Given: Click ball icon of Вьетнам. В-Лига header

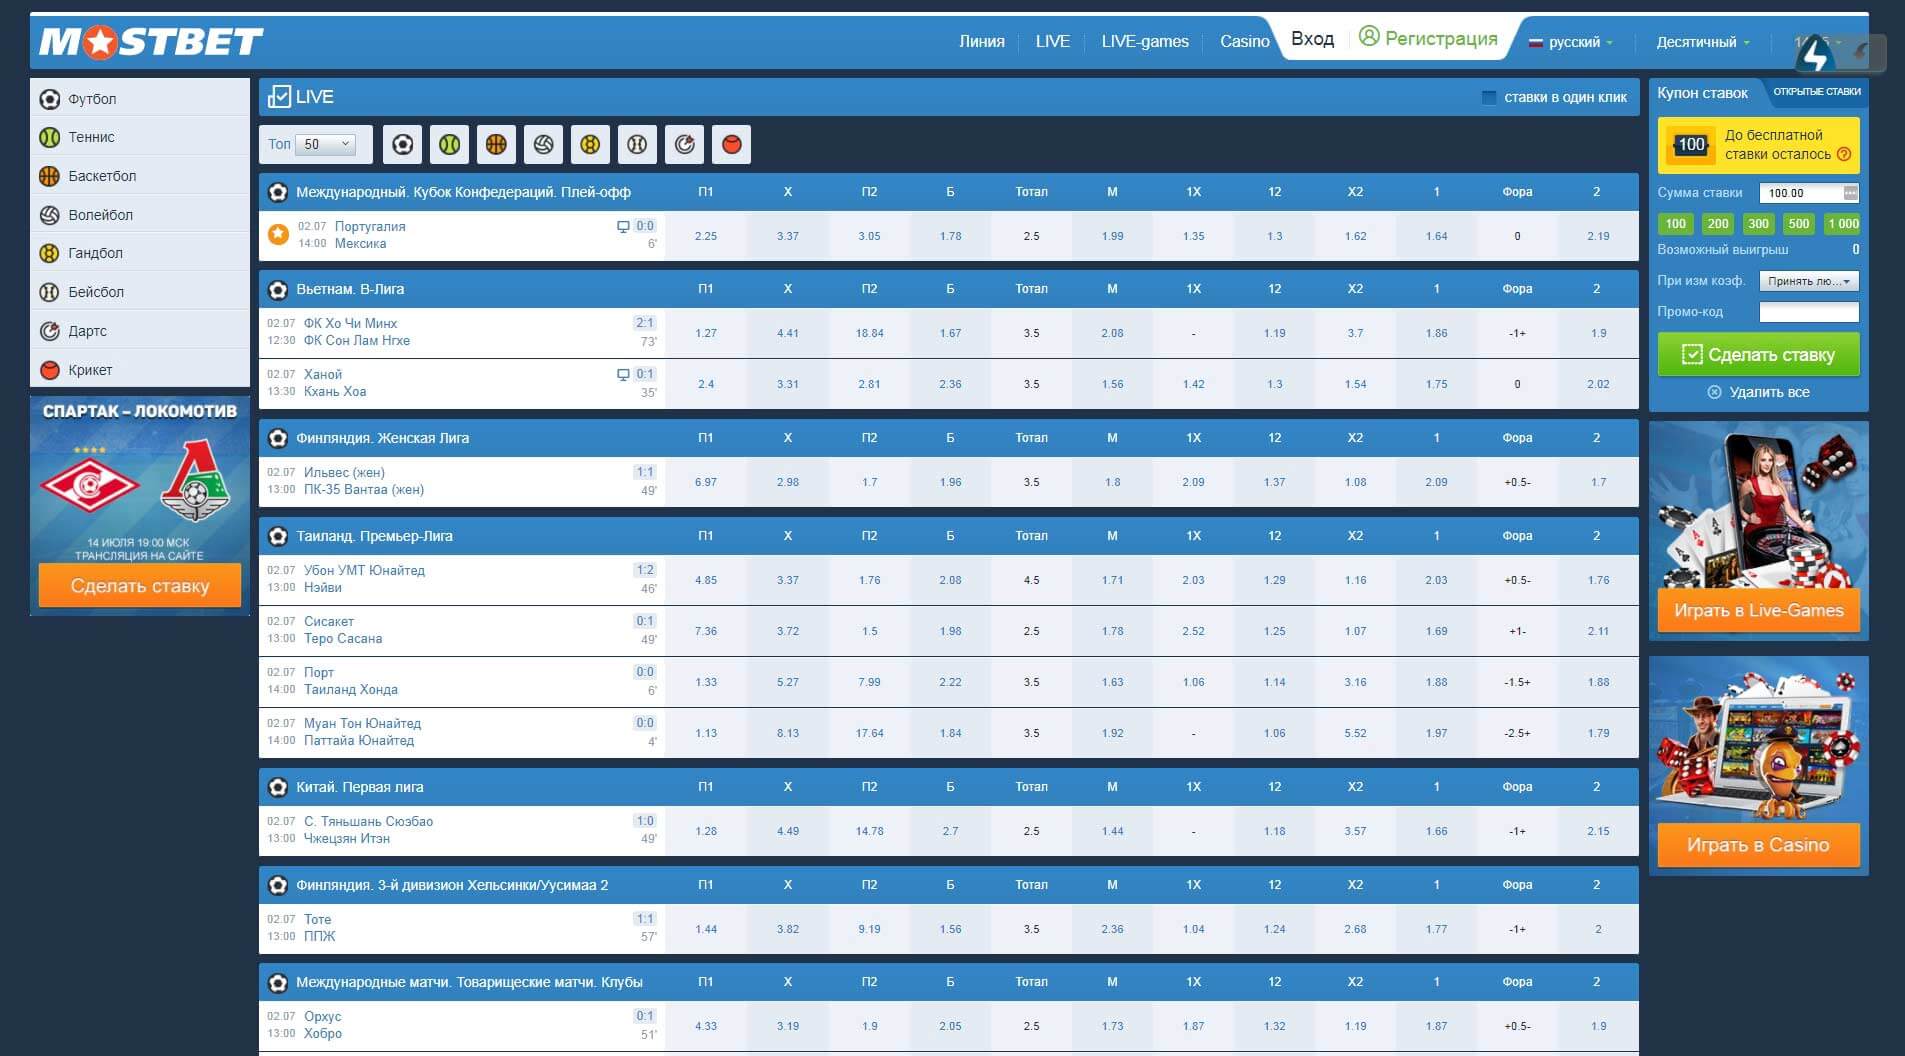Looking at the screenshot, I should (278, 289).
